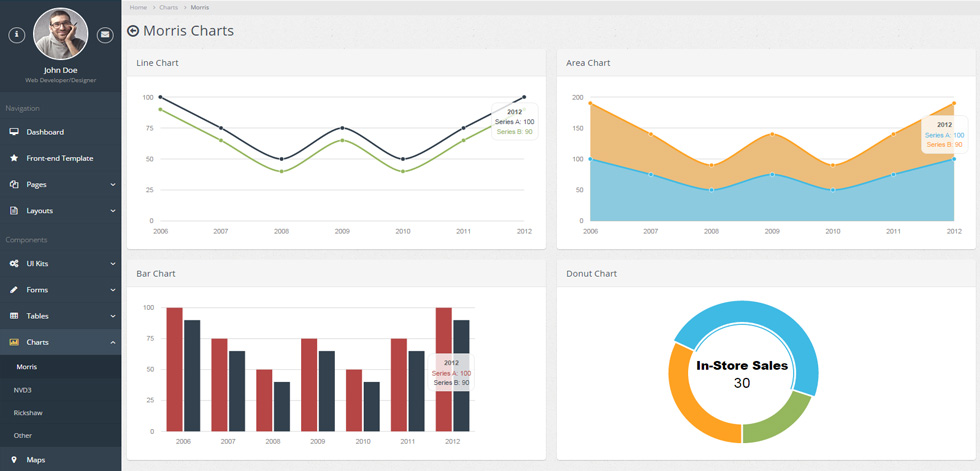Click the red 2006 bar in Bar Chart
The width and height of the screenshot is (980, 471).
coord(174,369)
